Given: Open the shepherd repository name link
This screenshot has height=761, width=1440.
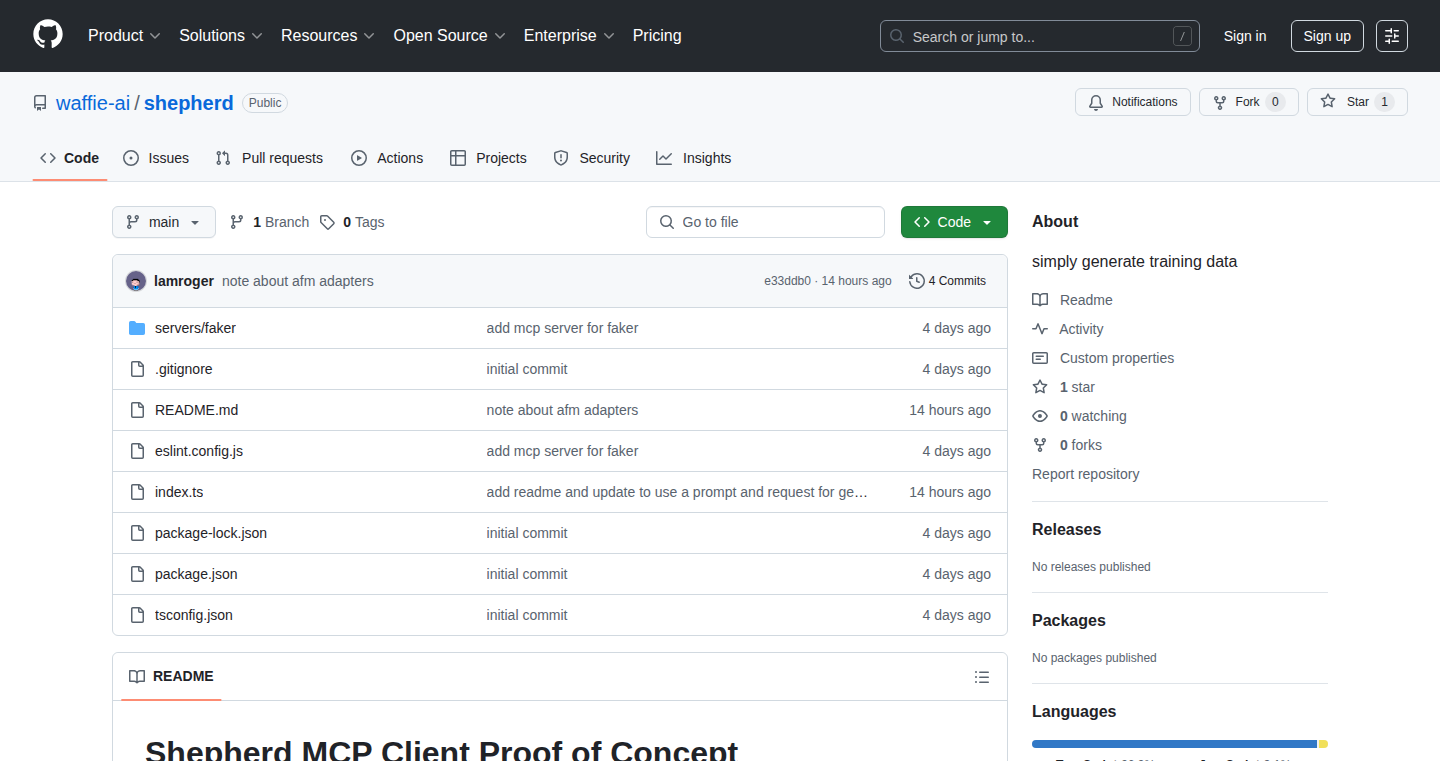Looking at the screenshot, I should click(189, 103).
